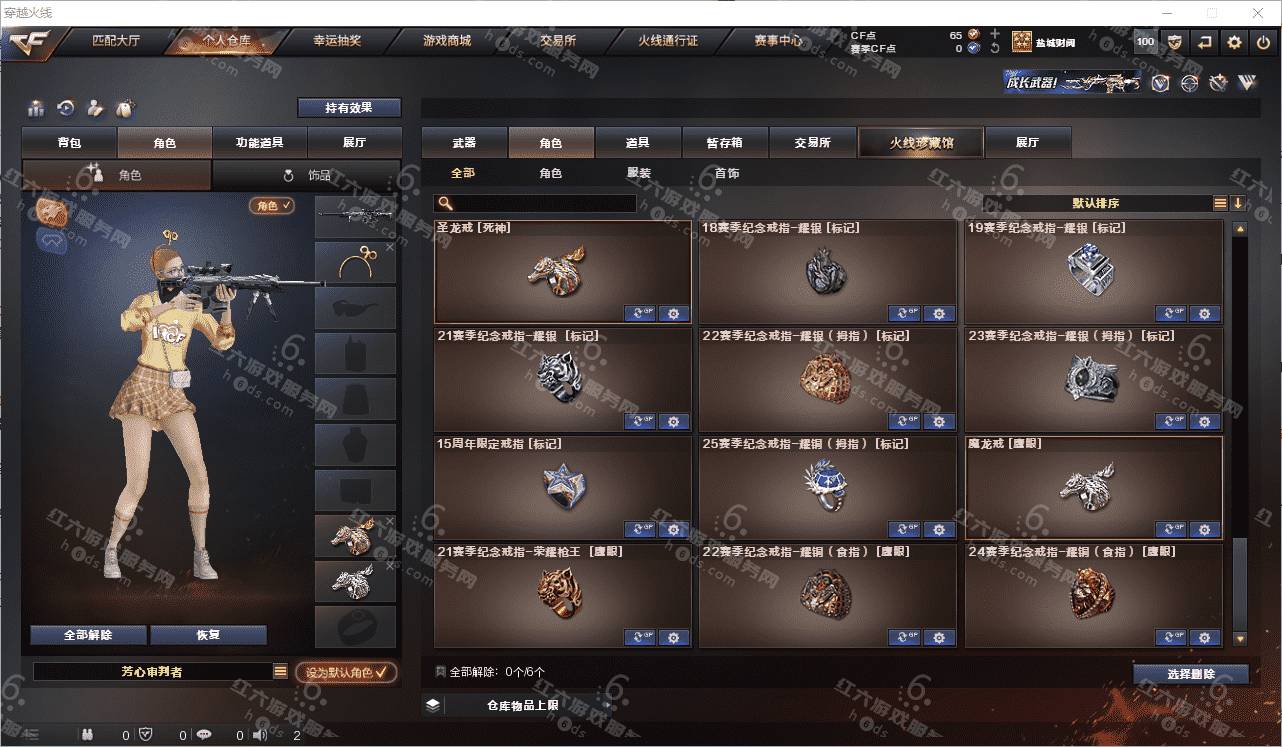The image size is (1282, 747).
Task: Click the CrossFire CF logo icon
Action: coord(31,42)
